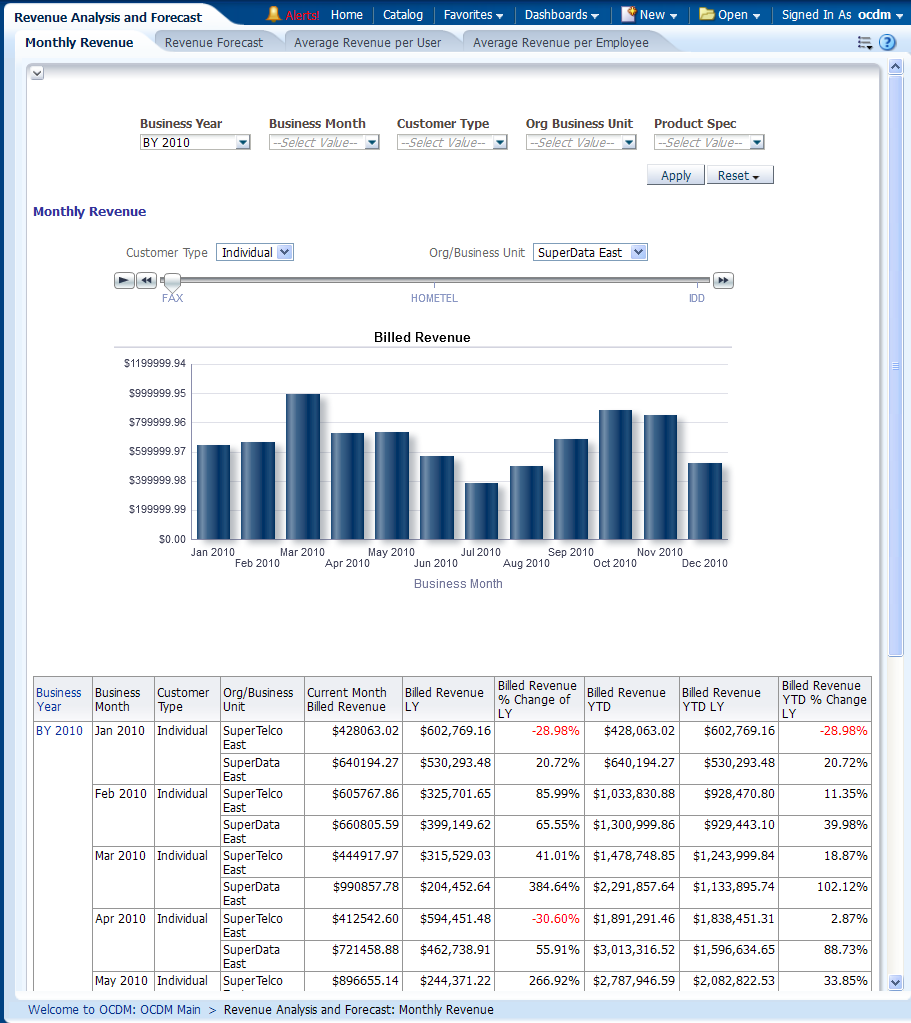Open the Org/Business Unit SuperData East dropdown
Image resolution: width=911 pixels, height=1023 pixels.
(x=639, y=253)
